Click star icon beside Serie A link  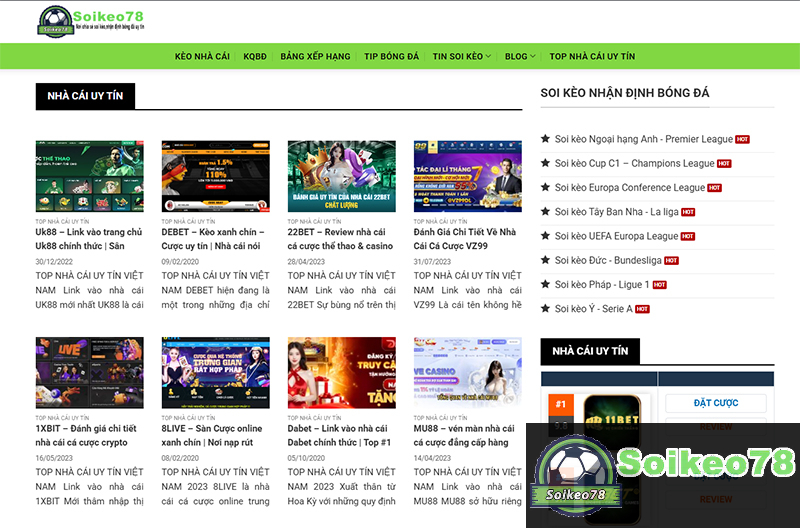pos(545,309)
